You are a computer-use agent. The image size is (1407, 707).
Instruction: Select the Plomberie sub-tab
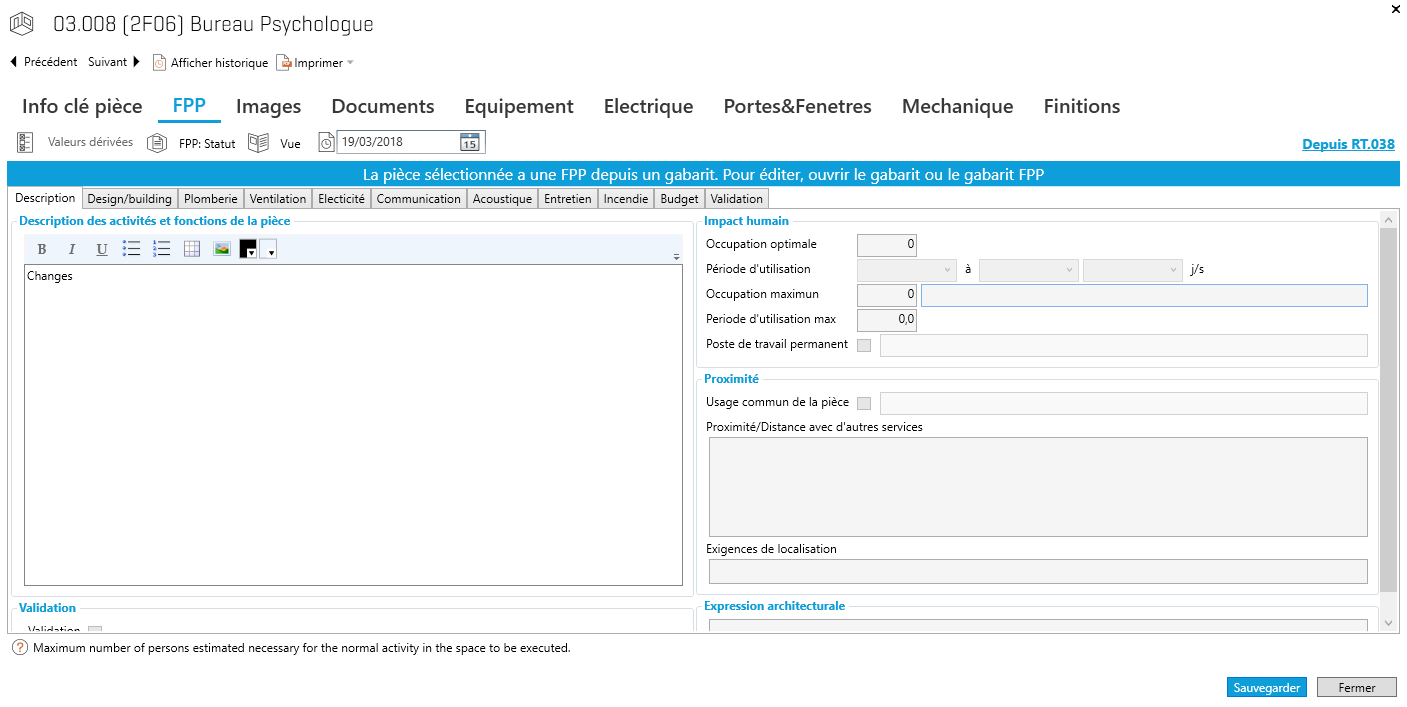(210, 199)
